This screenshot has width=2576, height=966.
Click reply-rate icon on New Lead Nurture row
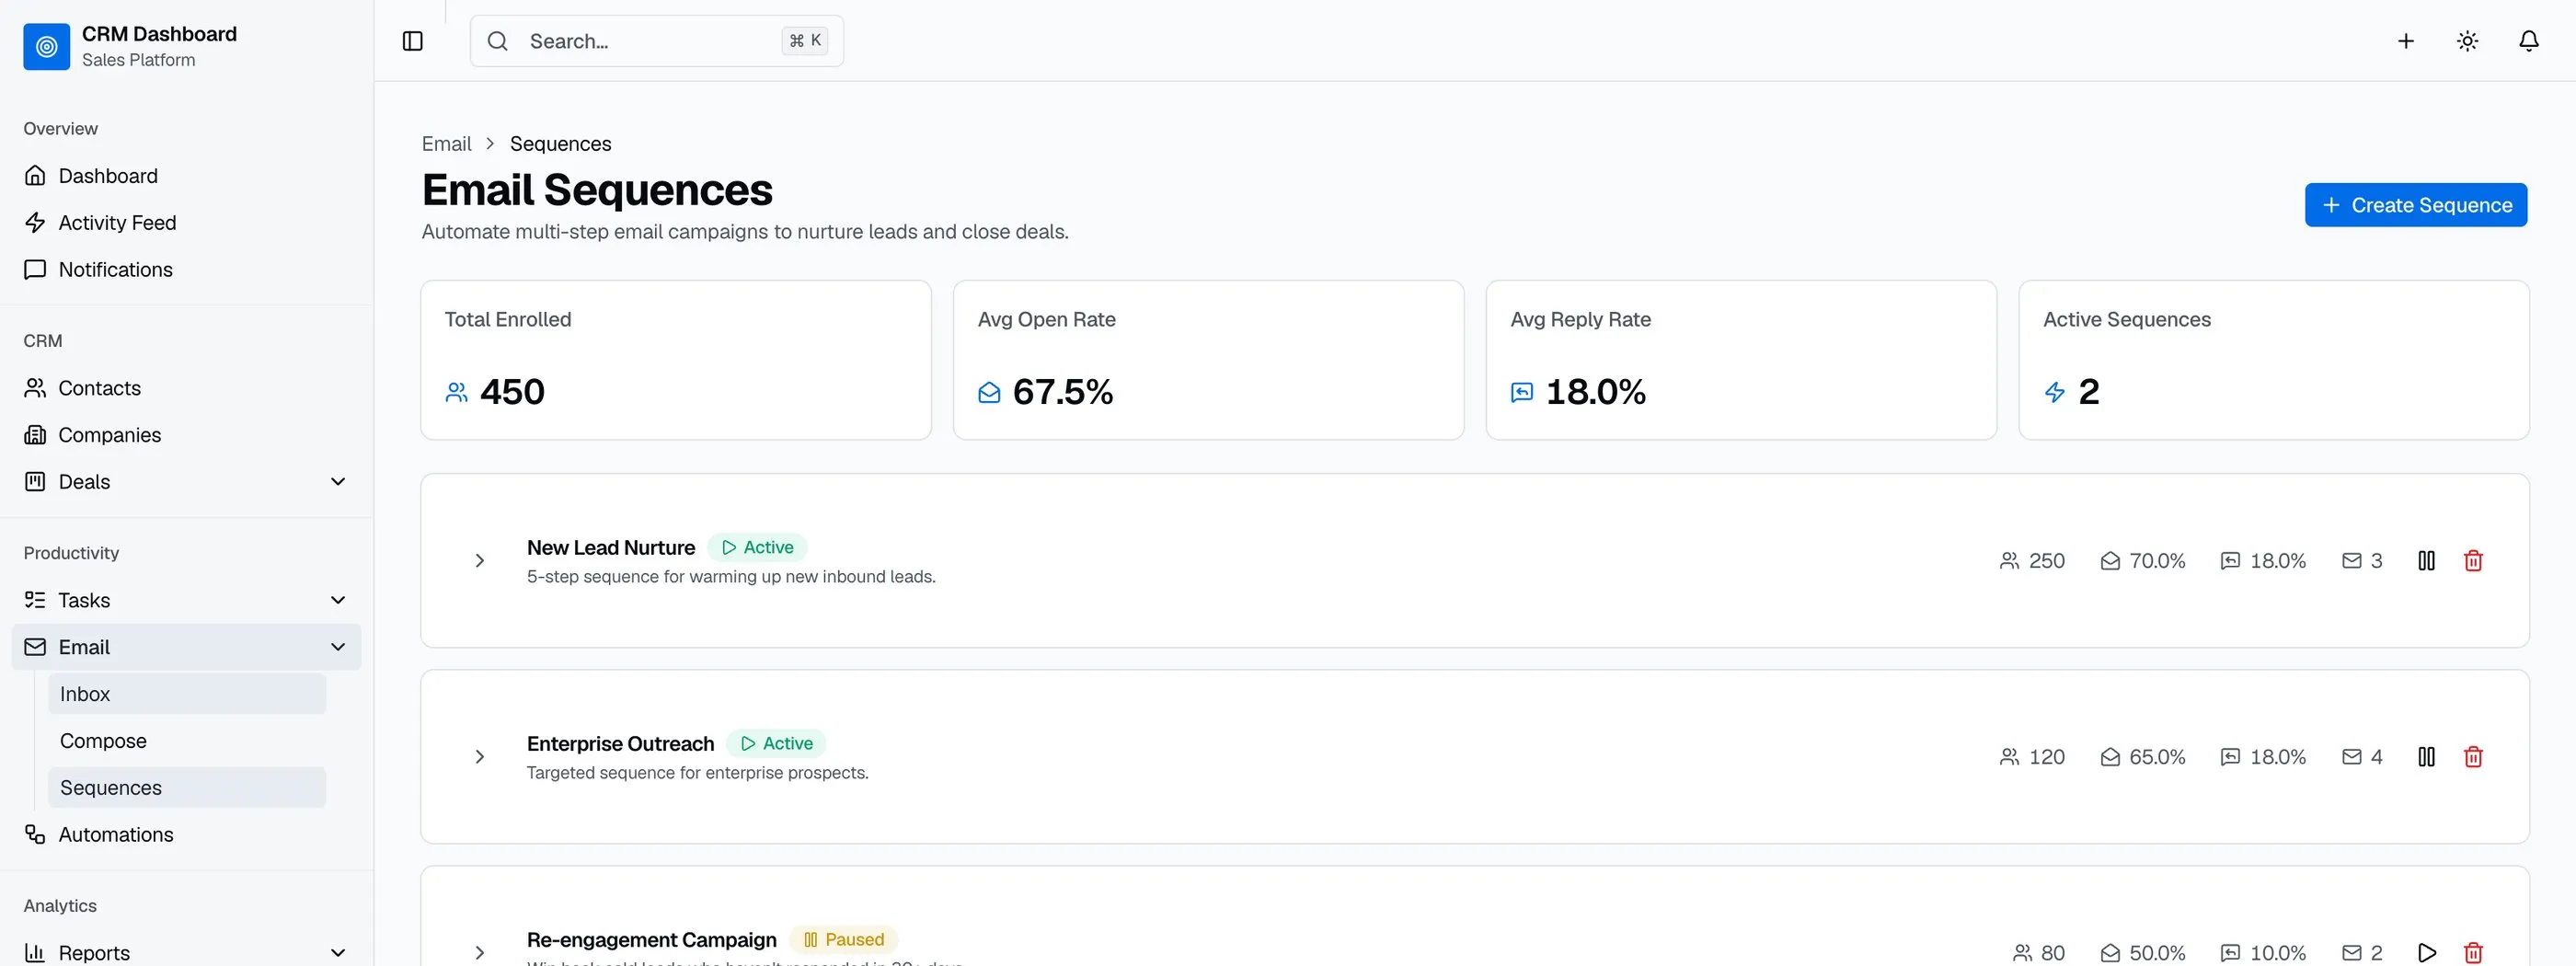point(2230,561)
